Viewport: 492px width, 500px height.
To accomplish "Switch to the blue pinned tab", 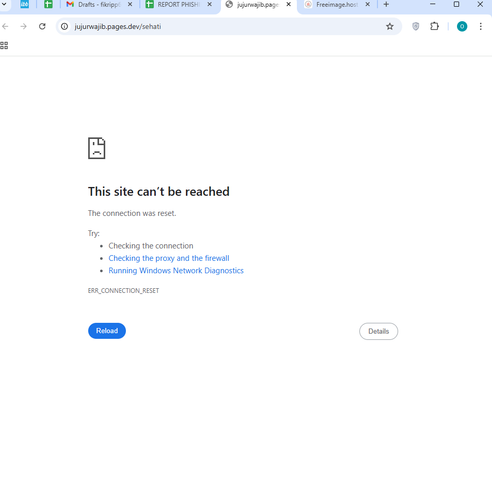I will pos(24,4).
